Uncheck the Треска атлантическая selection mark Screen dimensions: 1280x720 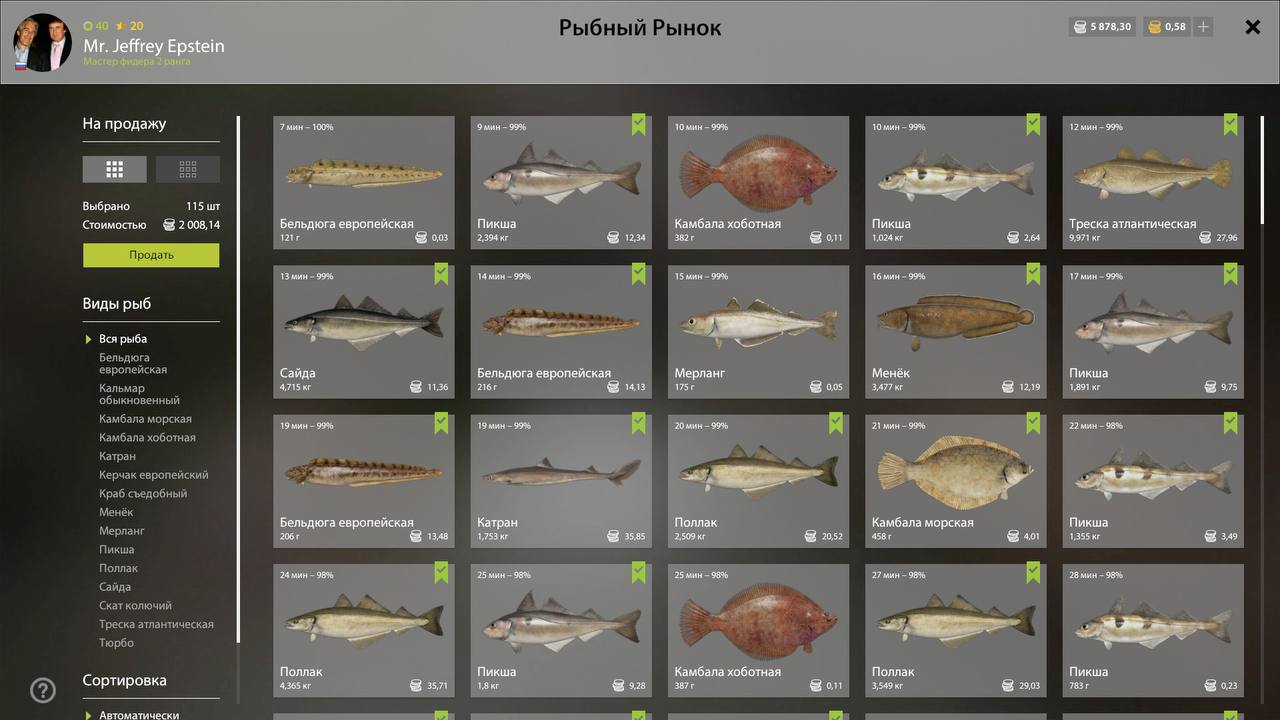1231,125
